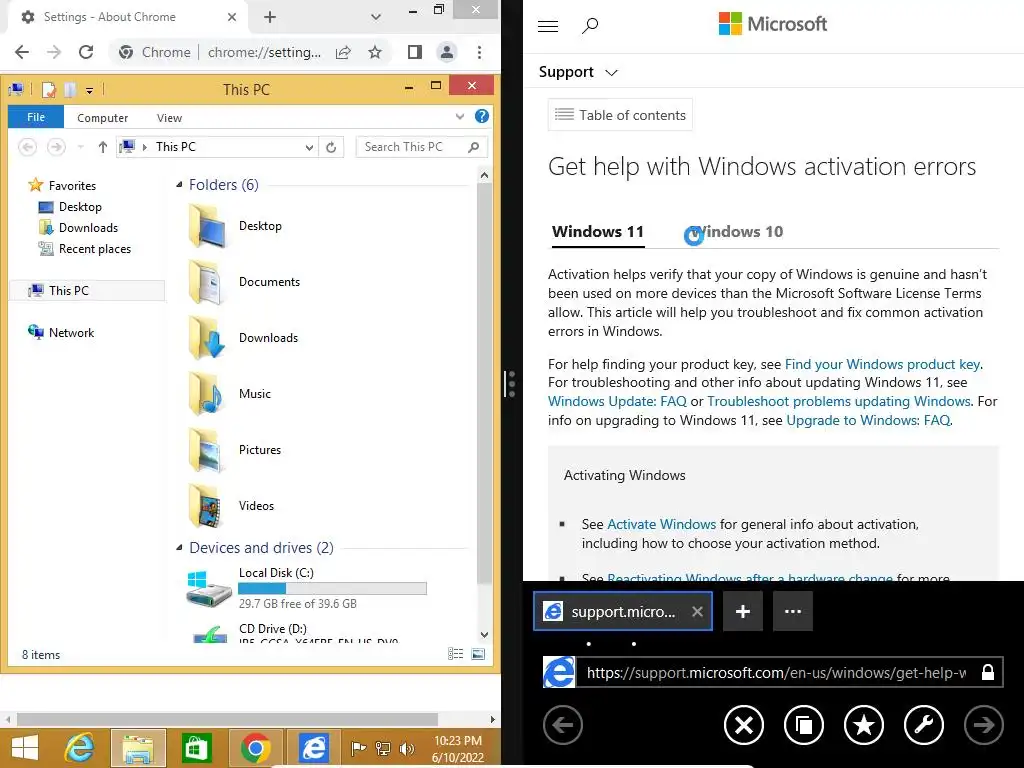Open File Explorer help question icon

pyautogui.click(x=482, y=116)
